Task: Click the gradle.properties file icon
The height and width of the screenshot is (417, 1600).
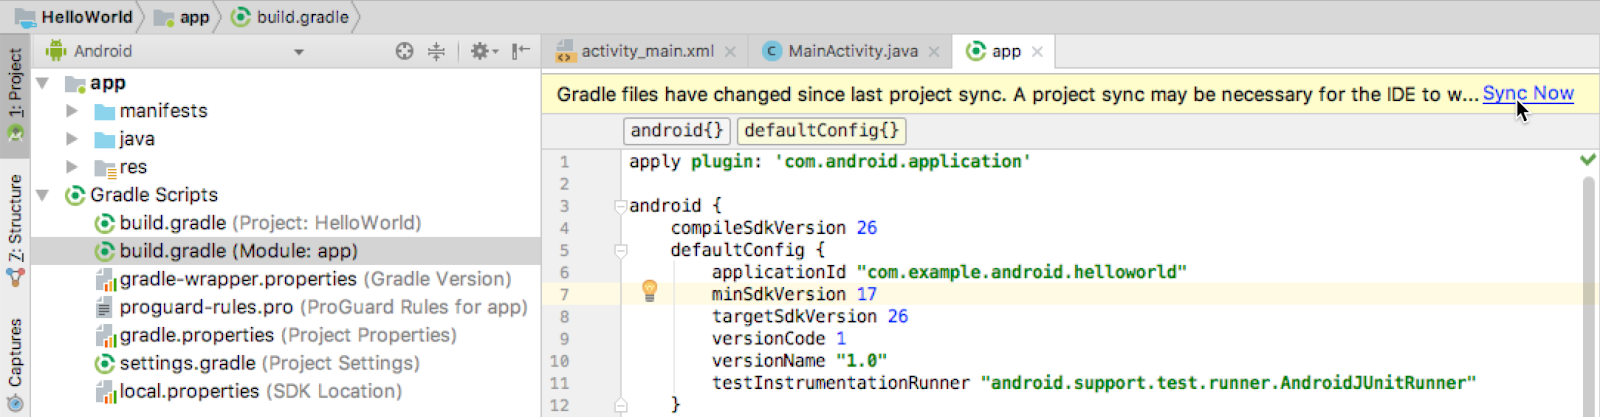Action: point(105,336)
